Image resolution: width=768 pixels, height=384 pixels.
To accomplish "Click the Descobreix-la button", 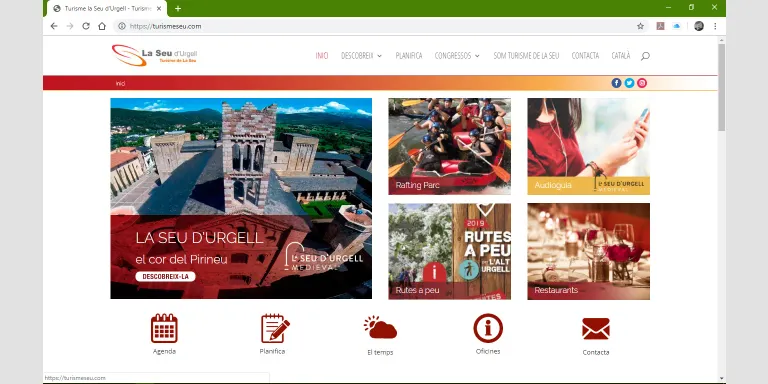I will click(x=165, y=277).
